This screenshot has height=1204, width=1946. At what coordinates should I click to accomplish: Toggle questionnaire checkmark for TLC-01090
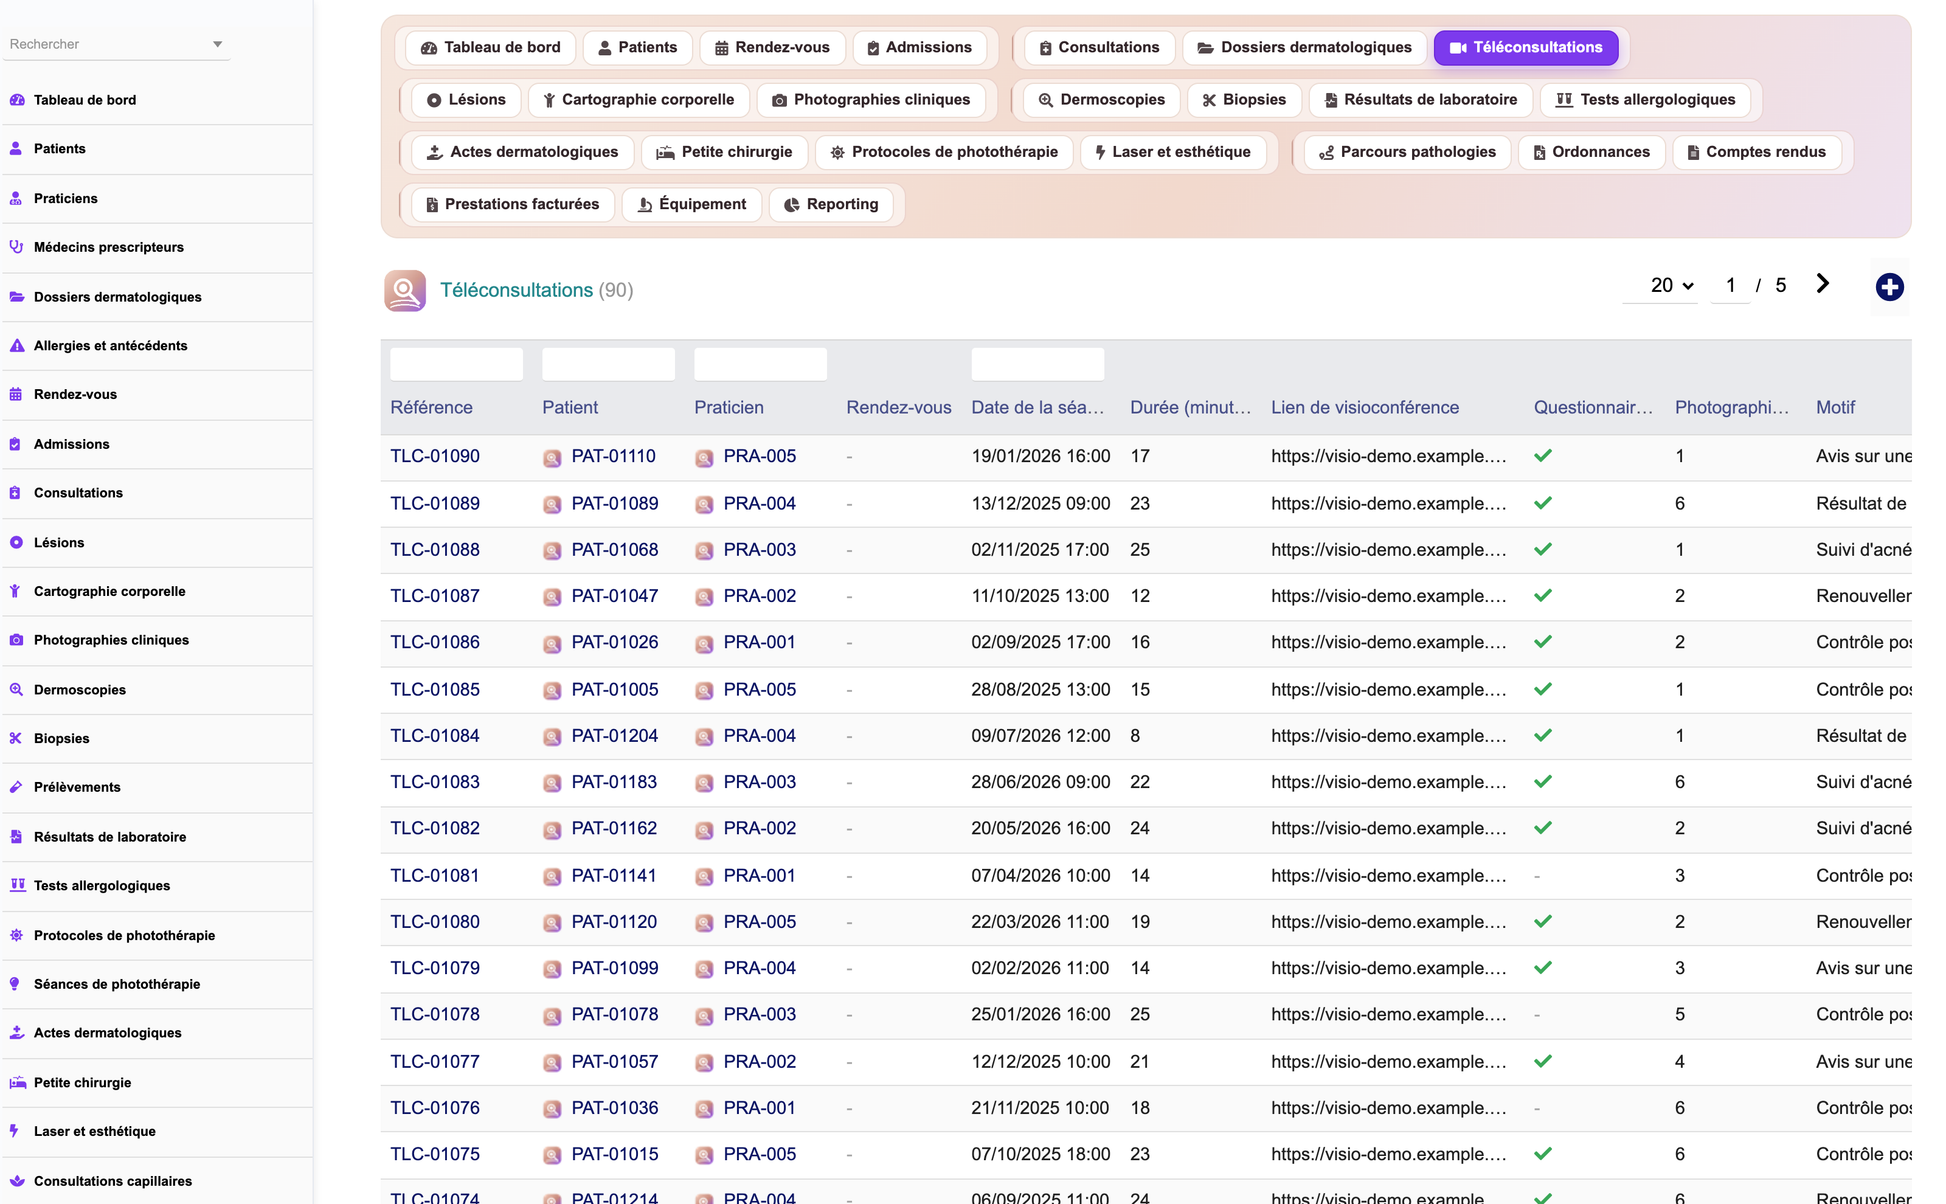pos(1543,456)
